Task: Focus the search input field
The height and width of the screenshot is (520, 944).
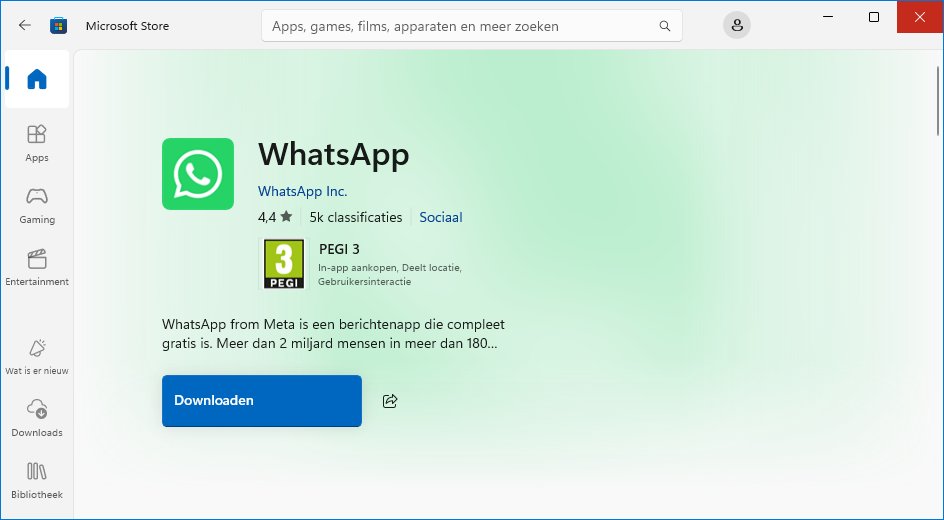Action: coord(471,26)
